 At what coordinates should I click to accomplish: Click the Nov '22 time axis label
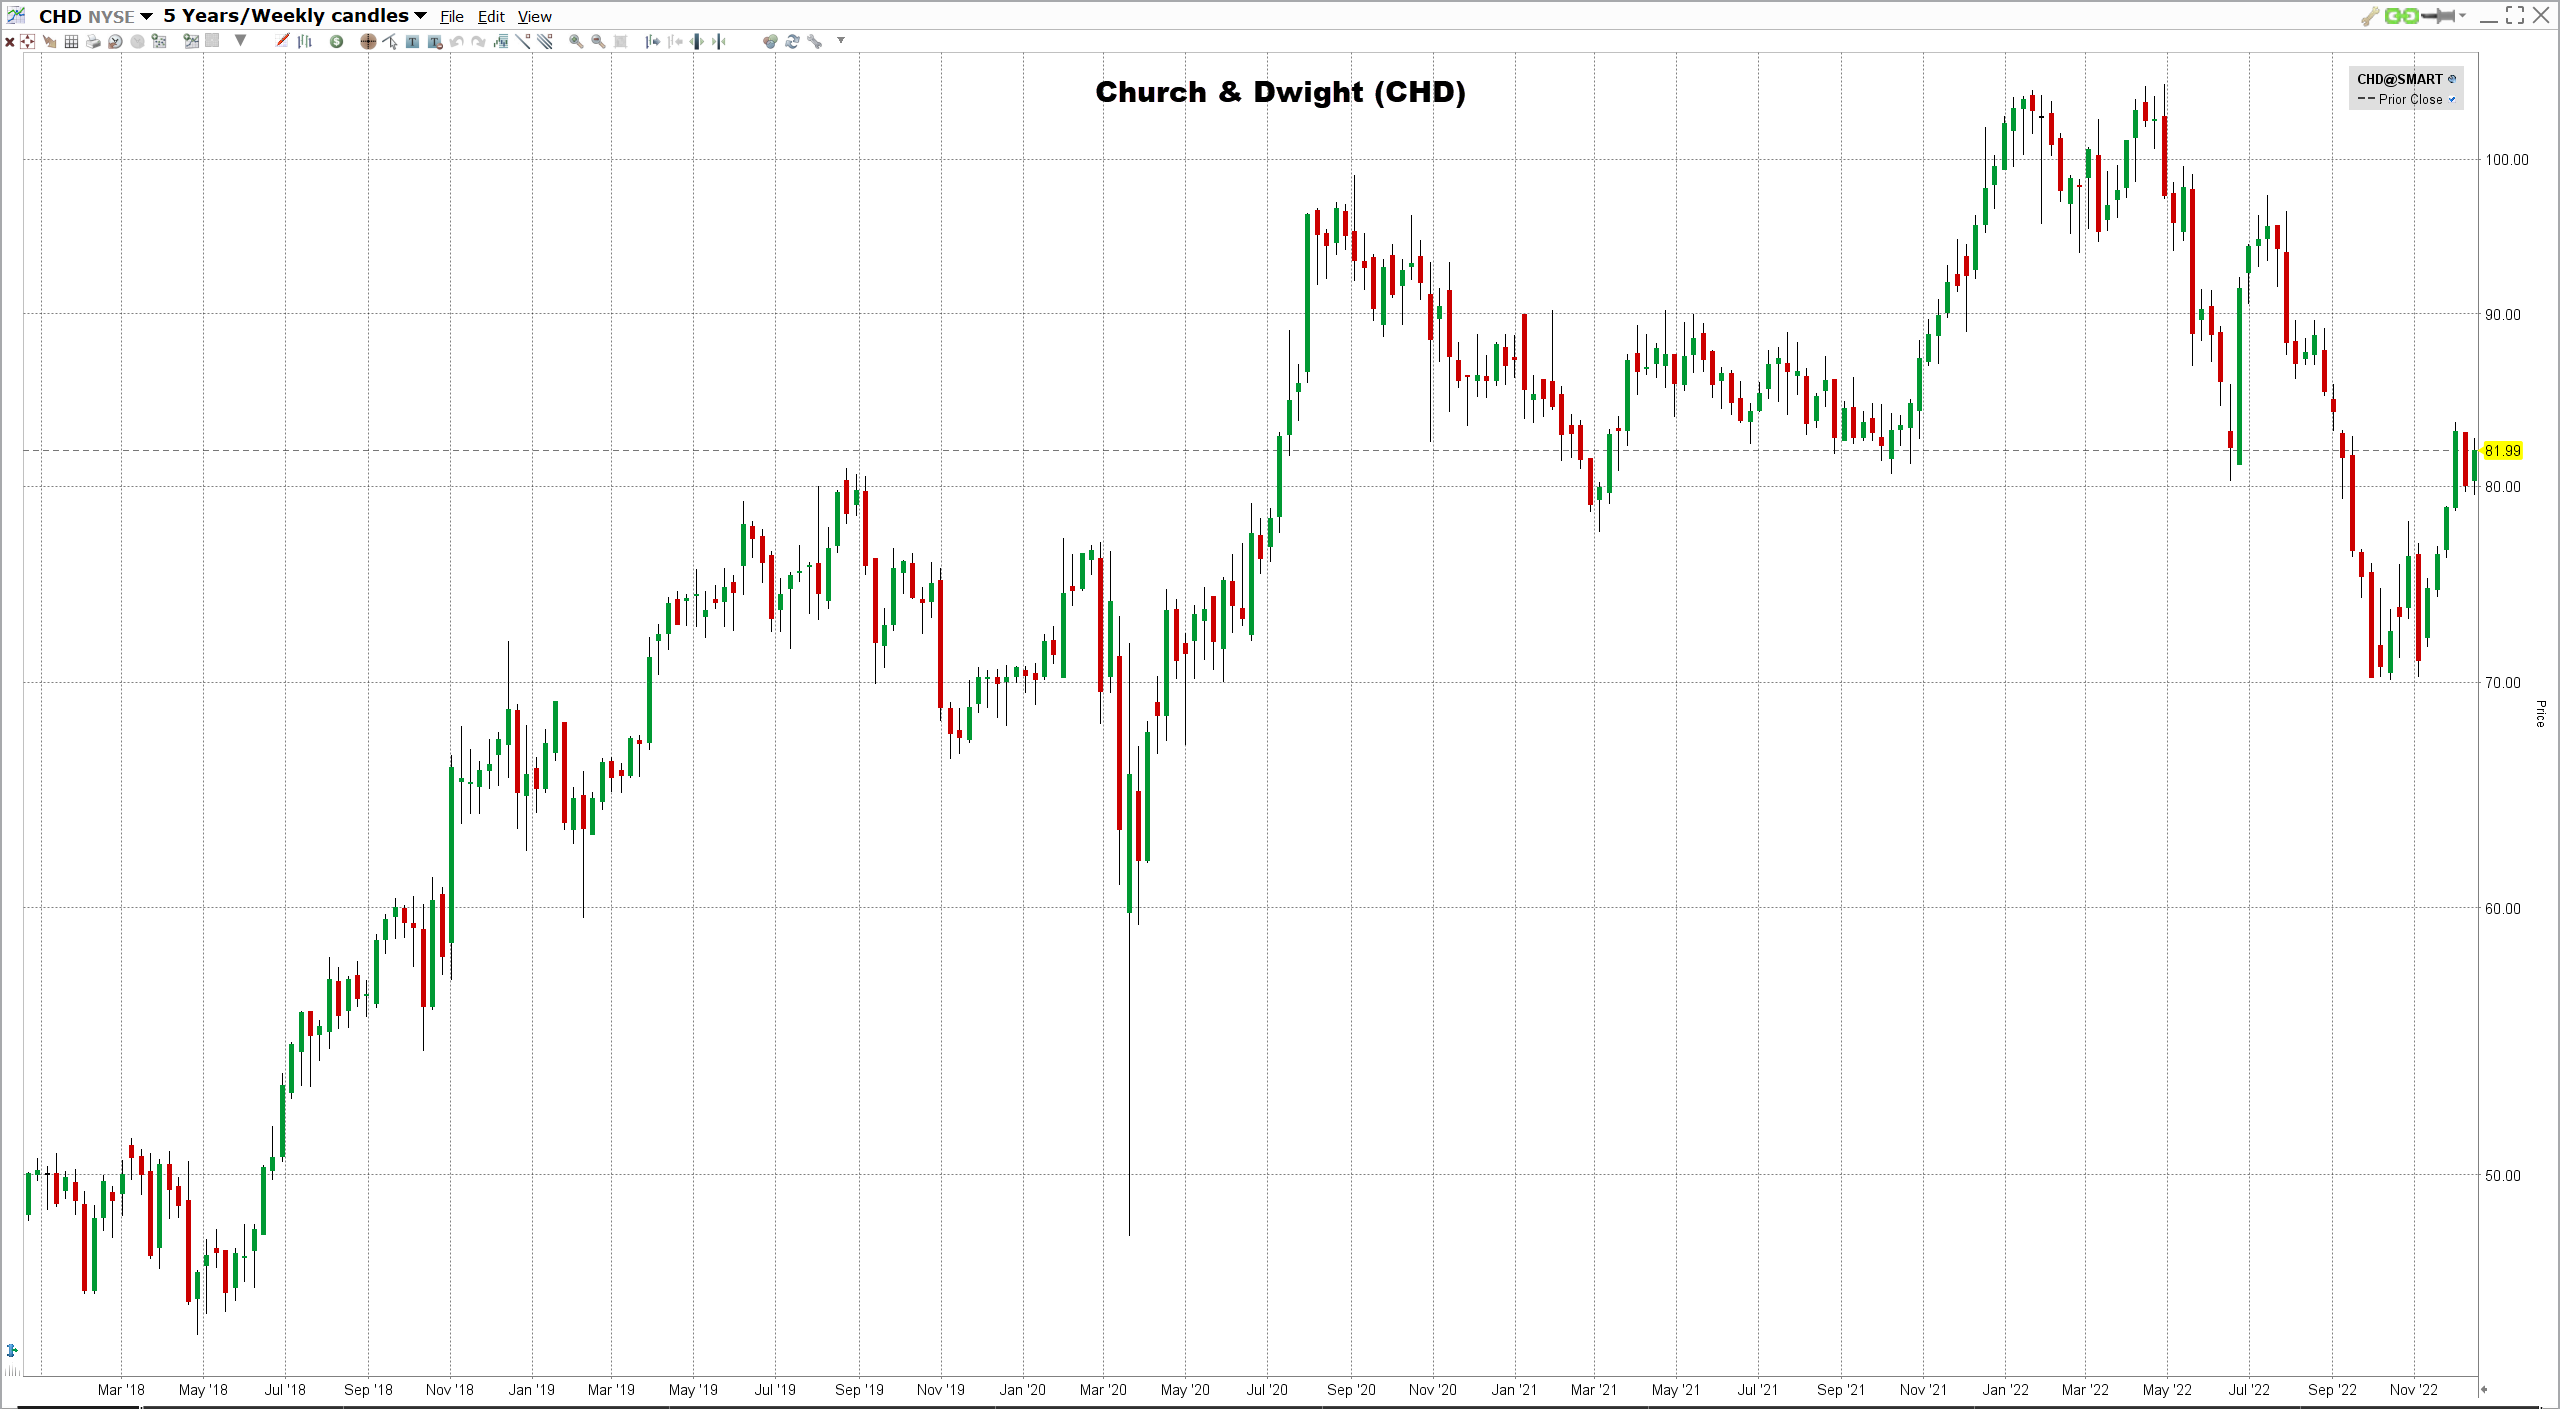click(x=2414, y=1390)
